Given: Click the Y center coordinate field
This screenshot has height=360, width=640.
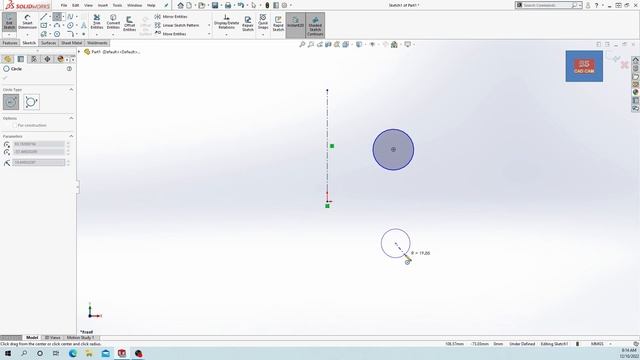Looking at the screenshot, I should (39, 152).
